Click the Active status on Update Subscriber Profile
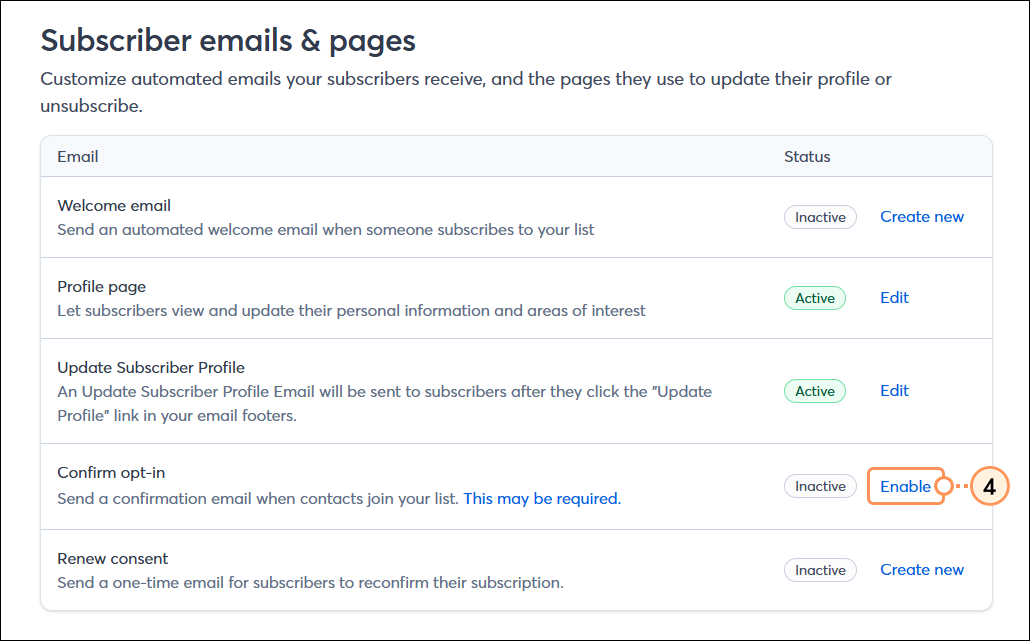1030x641 pixels. point(814,390)
